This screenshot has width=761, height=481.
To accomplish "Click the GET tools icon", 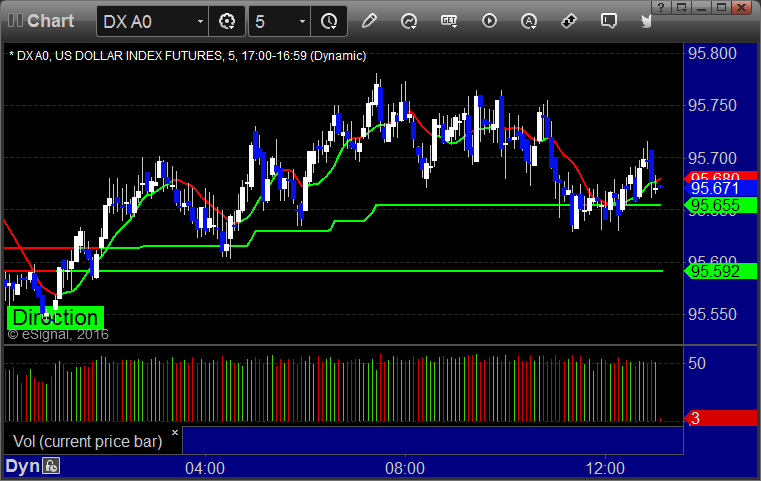I will (x=449, y=21).
